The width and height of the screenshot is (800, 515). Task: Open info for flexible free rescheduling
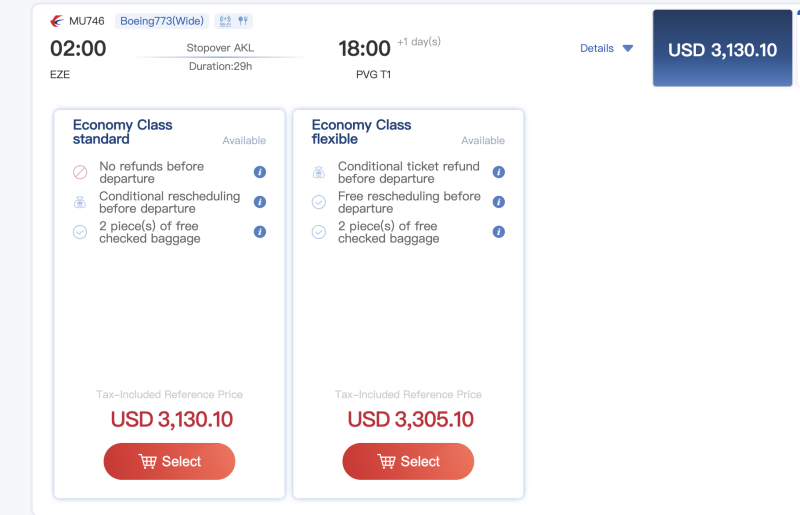[x=499, y=202]
